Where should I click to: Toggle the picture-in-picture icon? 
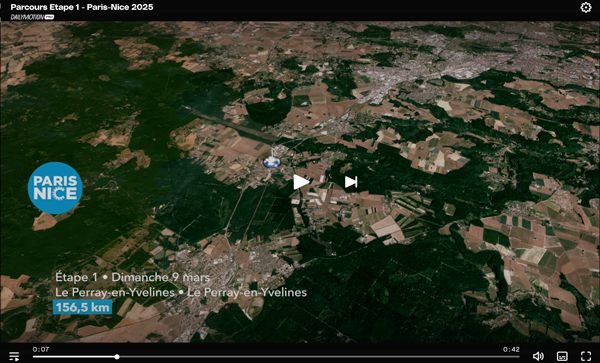coord(562,356)
